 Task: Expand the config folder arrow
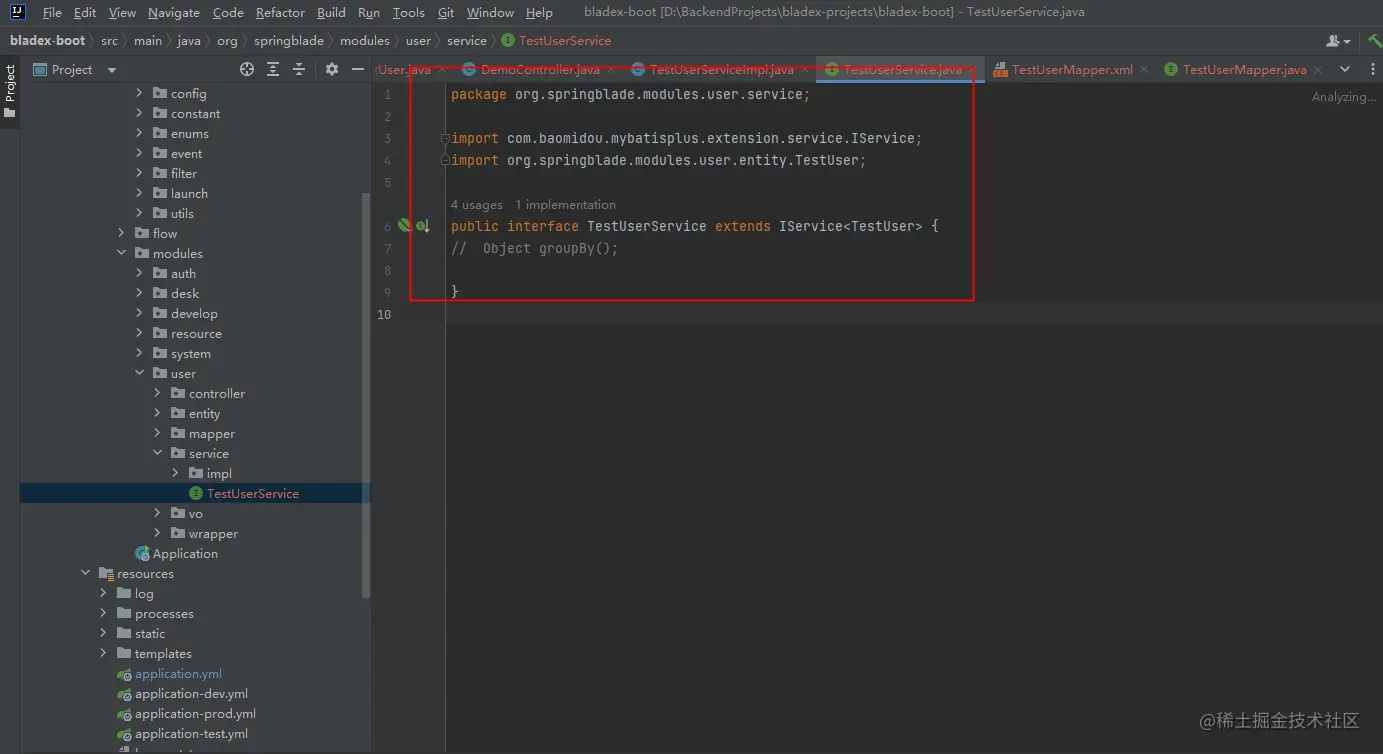(139, 93)
